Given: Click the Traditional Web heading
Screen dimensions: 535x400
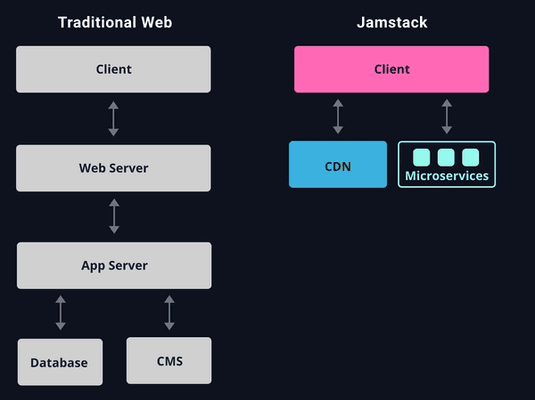Looking at the screenshot, I should click(115, 23).
